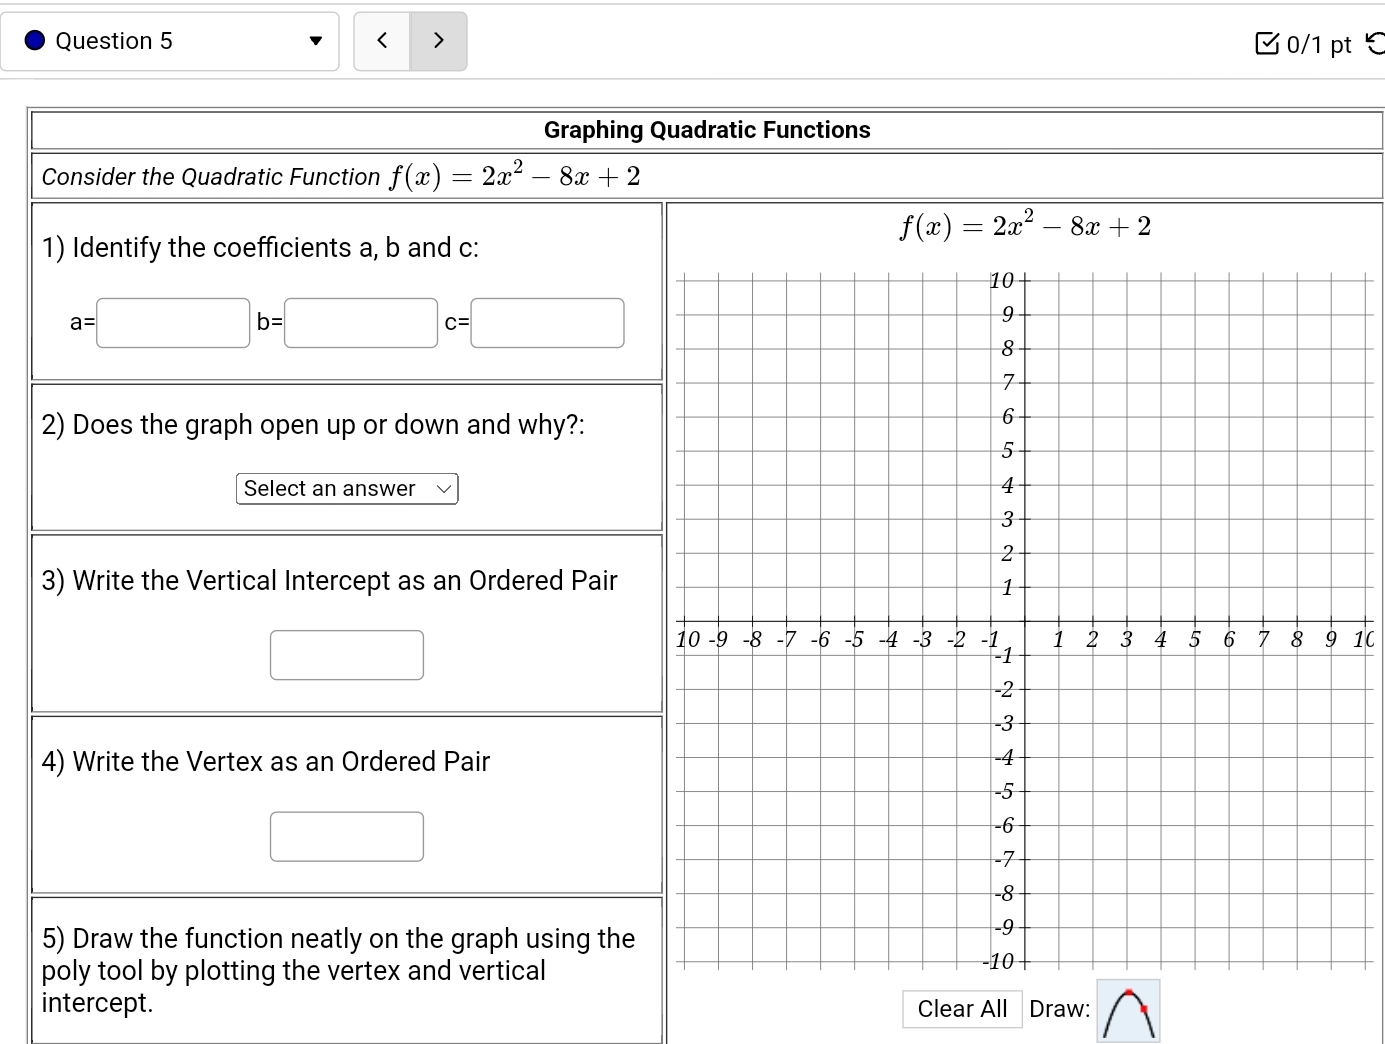Screen dimensions: 1385x1044
Task: Click the Clear All button
Action: [x=962, y=1009]
